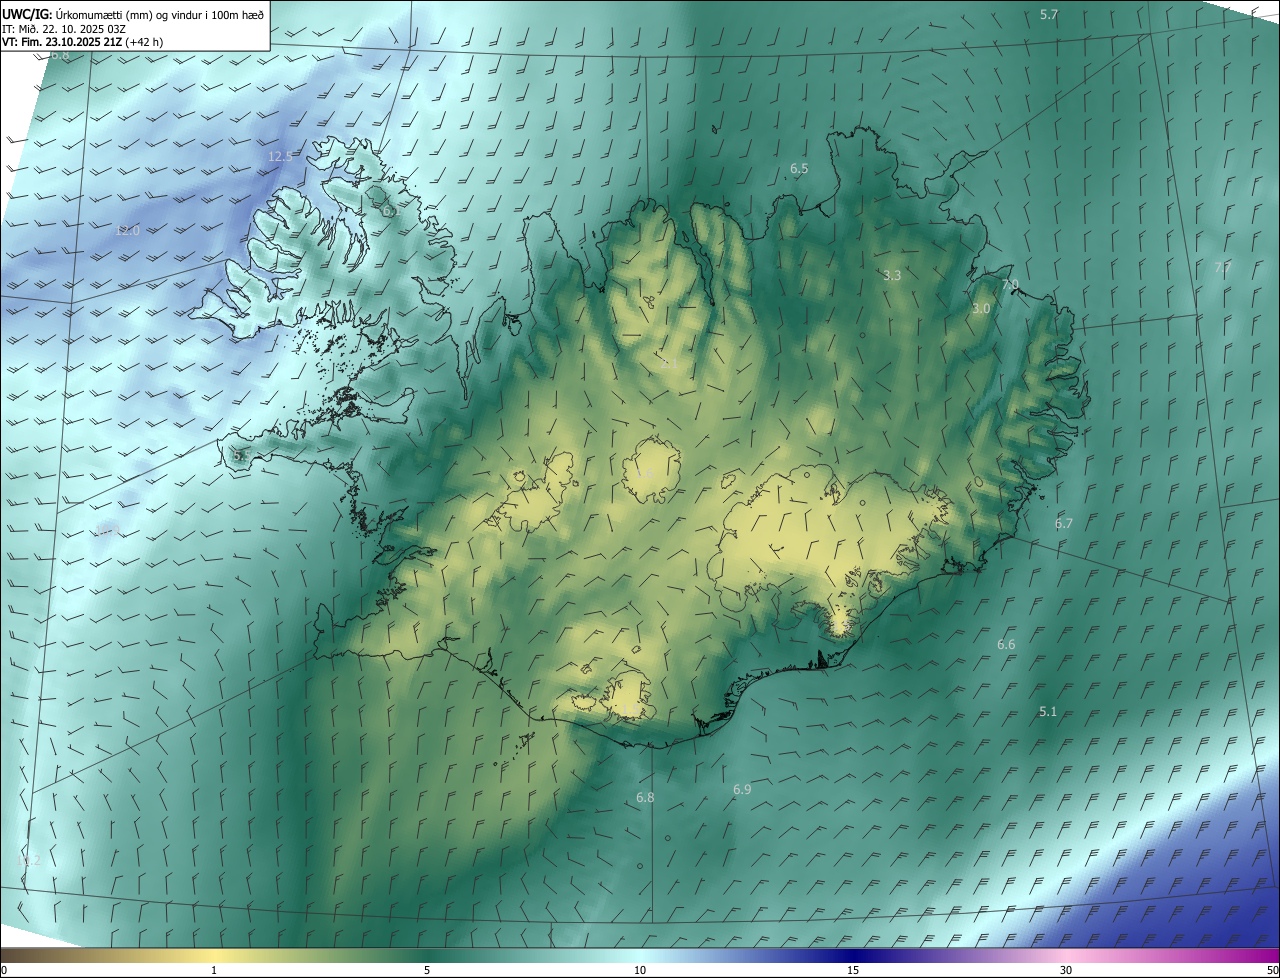Image resolution: width=1280 pixels, height=978 pixels.
Task: Click the 6.7 value label on the map
Action: (x=1064, y=523)
